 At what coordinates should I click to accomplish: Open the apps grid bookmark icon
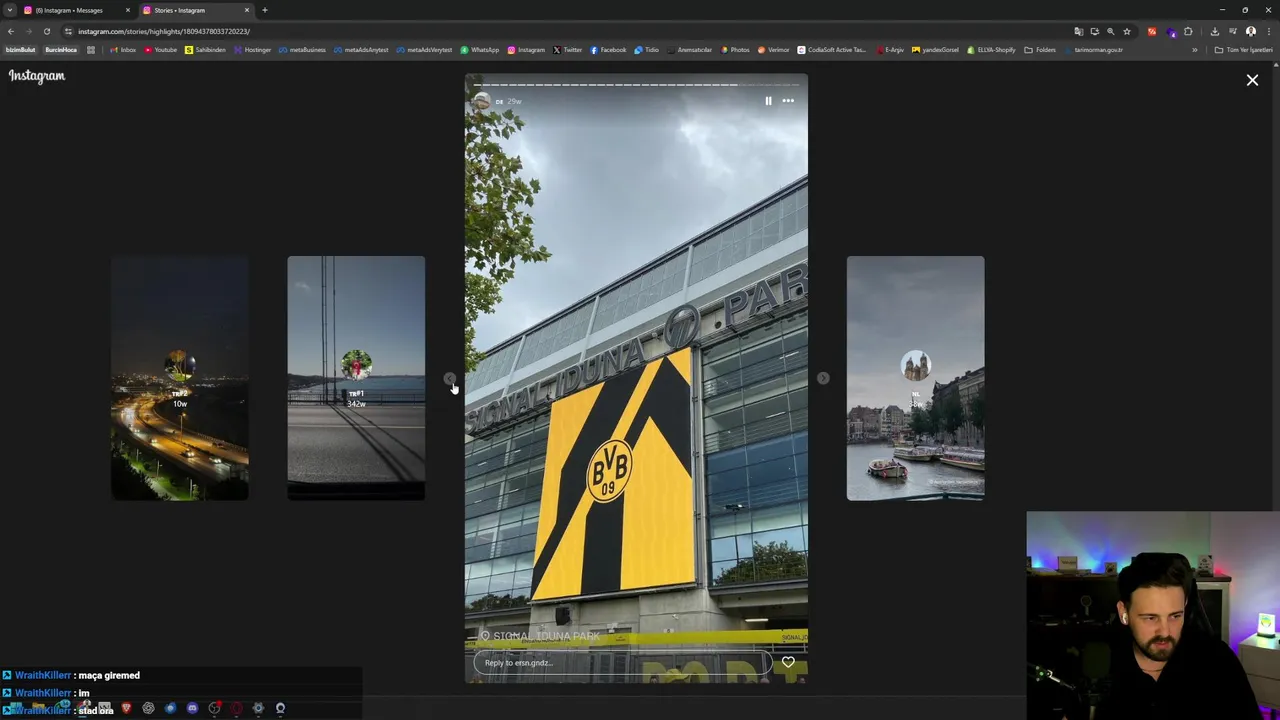coord(91,50)
